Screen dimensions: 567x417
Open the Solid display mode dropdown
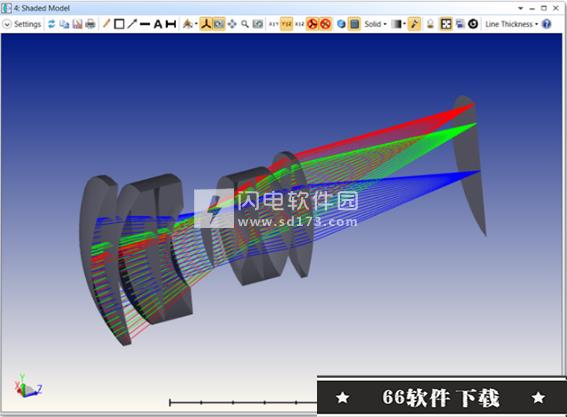(x=375, y=24)
